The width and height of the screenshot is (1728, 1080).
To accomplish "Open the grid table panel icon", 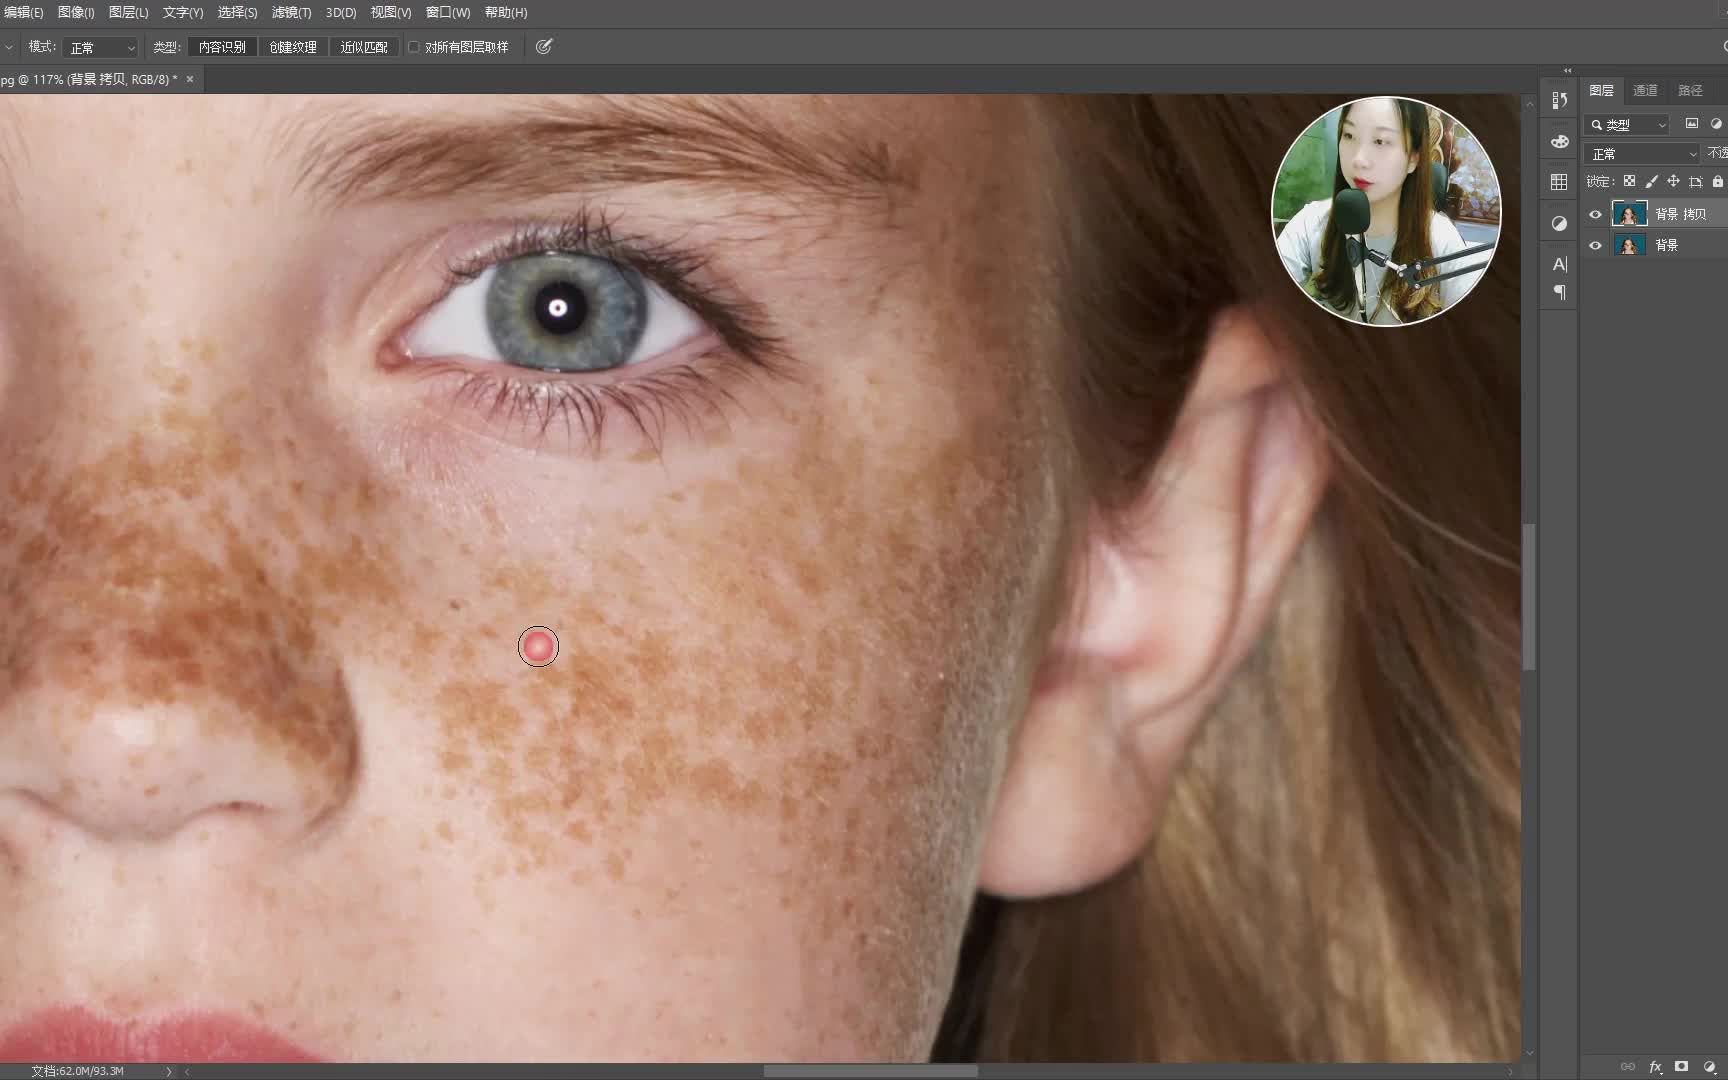I will click(1559, 182).
